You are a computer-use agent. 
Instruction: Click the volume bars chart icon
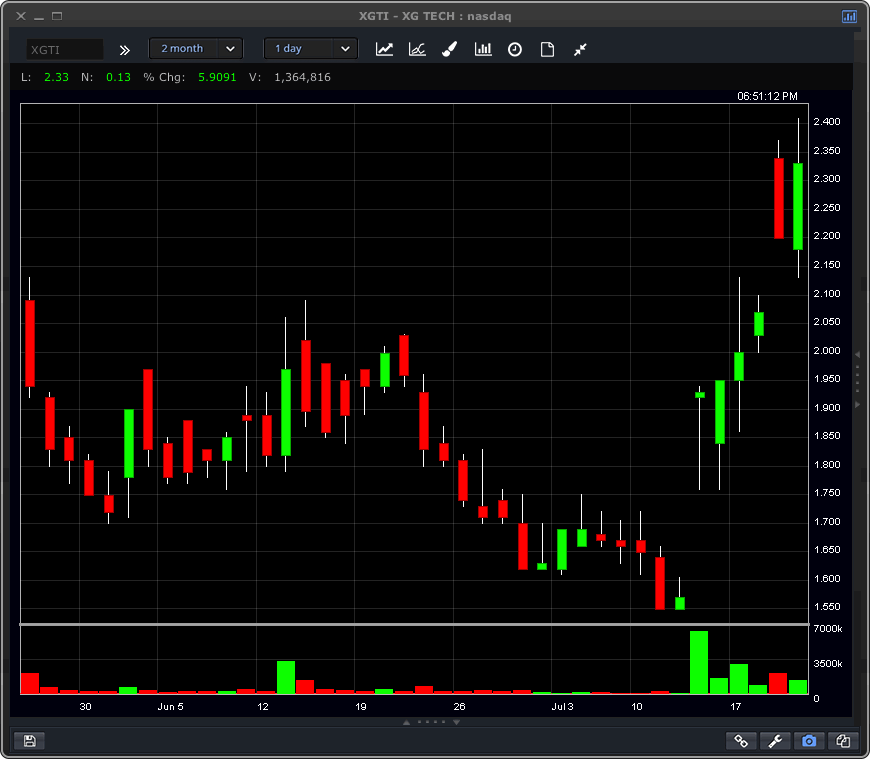pos(483,49)
